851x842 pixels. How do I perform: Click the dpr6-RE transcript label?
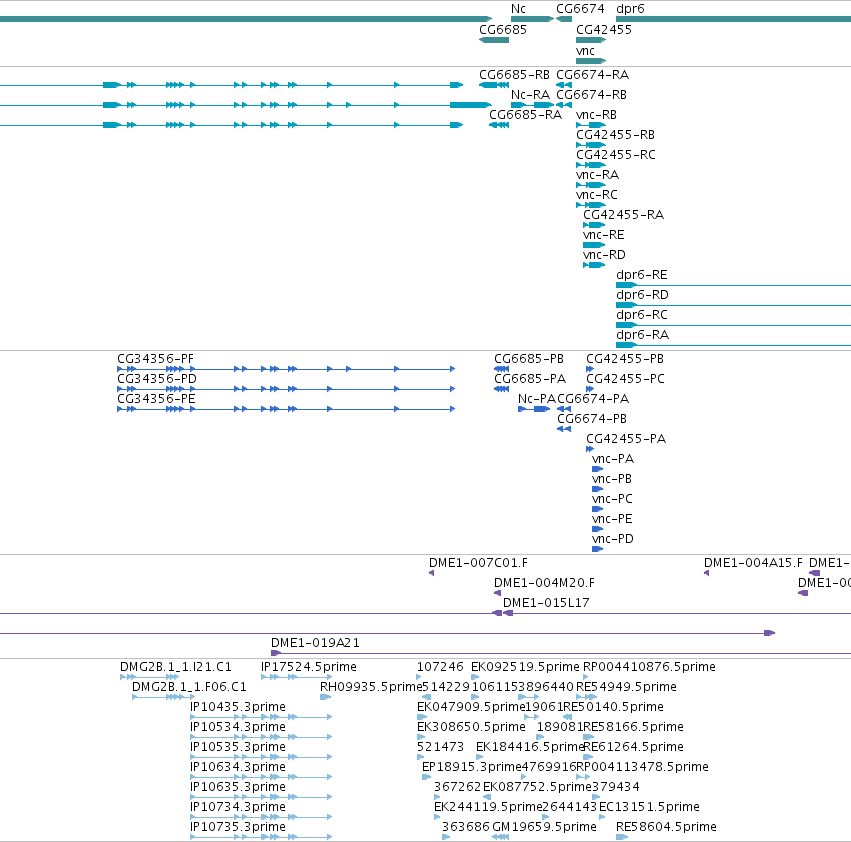tap(642, 275)
